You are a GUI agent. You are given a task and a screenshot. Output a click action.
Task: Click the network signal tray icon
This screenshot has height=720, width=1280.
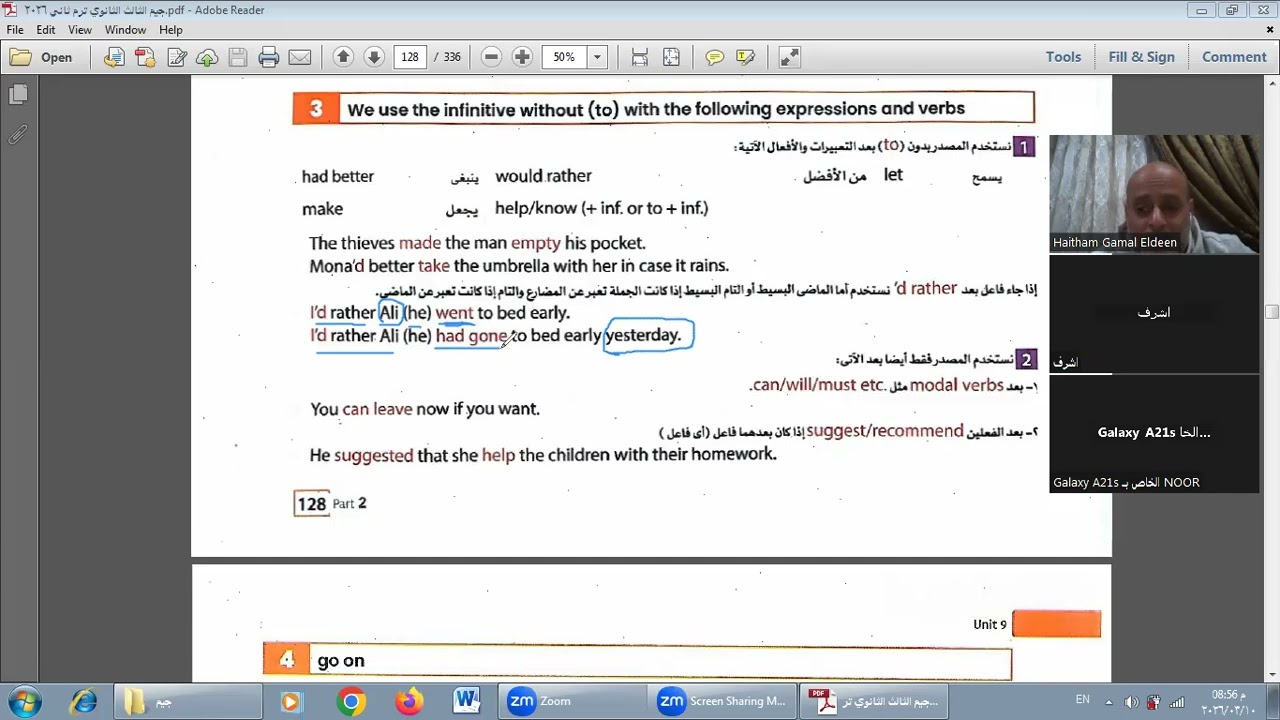coord(1177,702)
